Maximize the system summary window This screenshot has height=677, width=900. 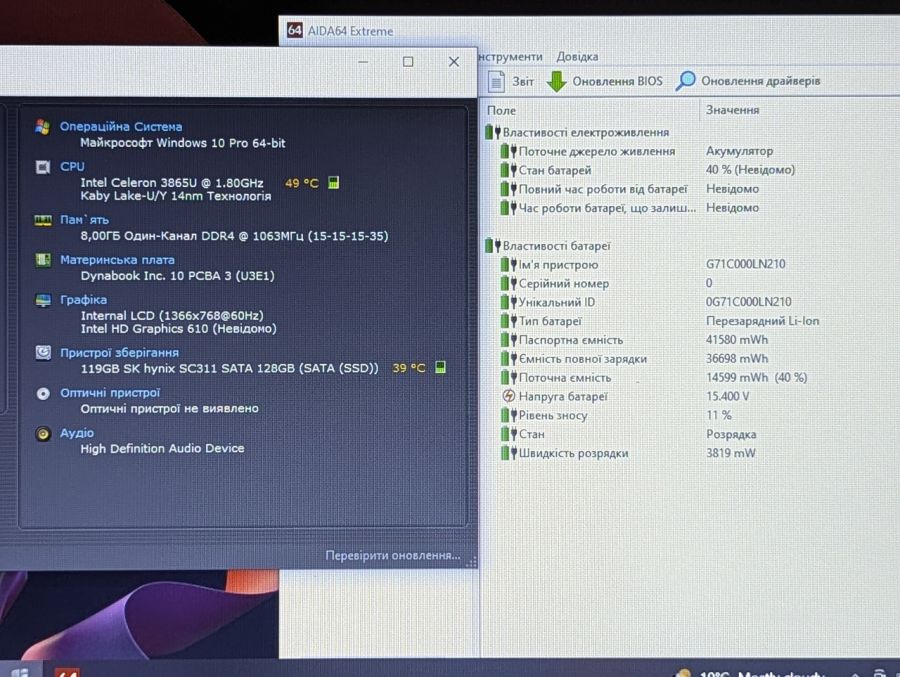pyautogui.click(x=408, y=61)
